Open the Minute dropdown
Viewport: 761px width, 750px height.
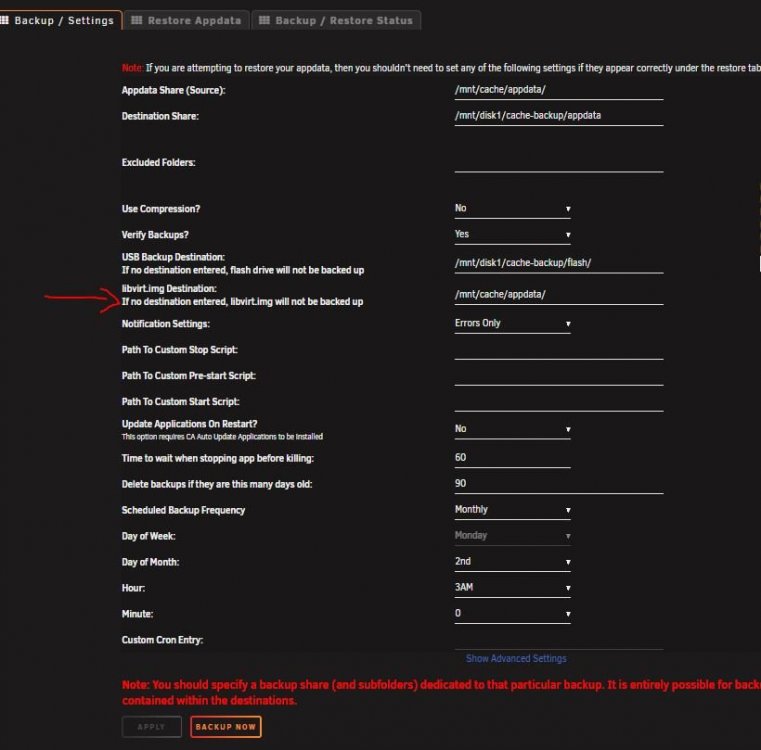(x=513, y=614)
